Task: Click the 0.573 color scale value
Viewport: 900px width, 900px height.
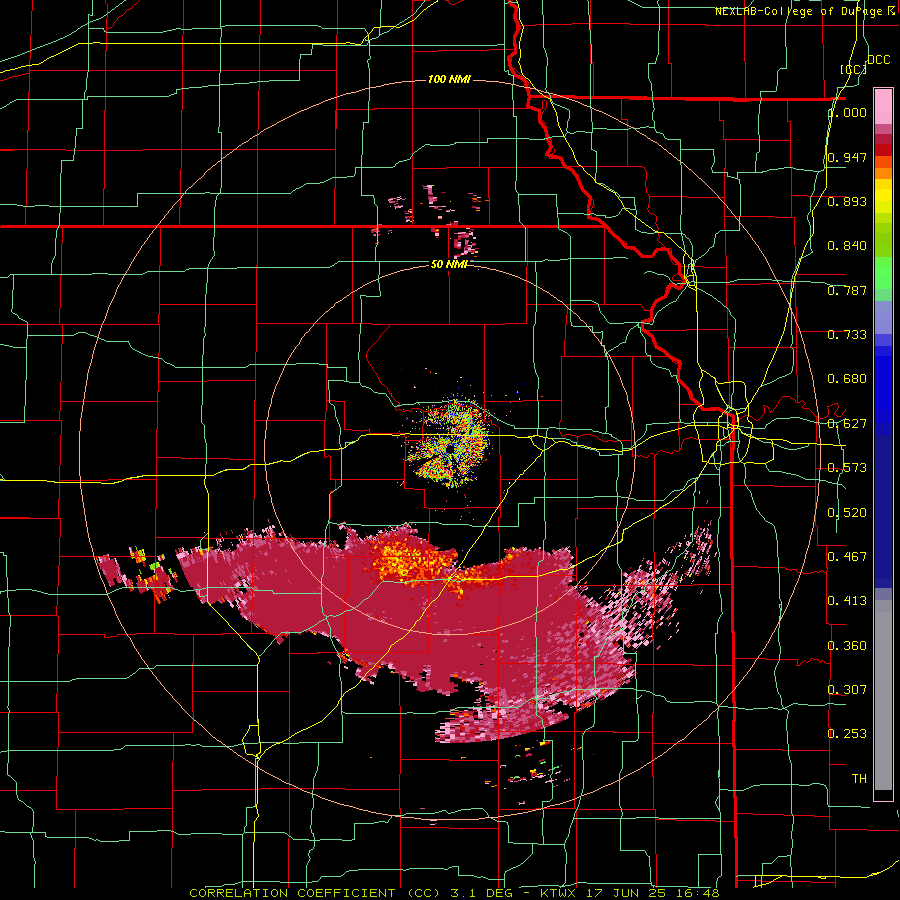Action: point(847,468)
